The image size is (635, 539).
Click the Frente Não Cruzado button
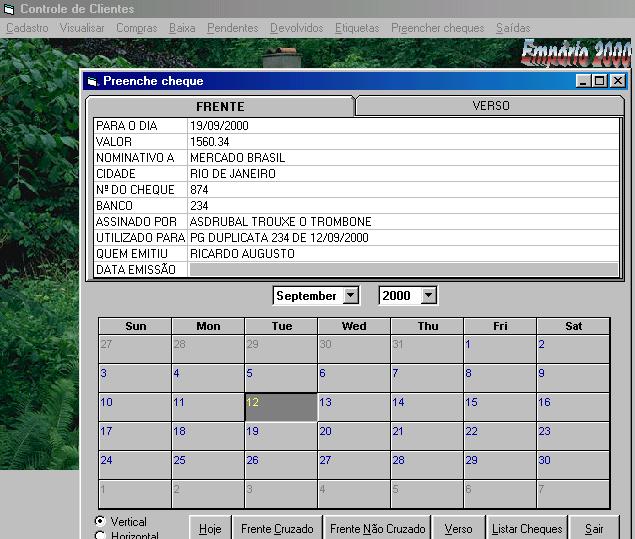tap(377, 528)
